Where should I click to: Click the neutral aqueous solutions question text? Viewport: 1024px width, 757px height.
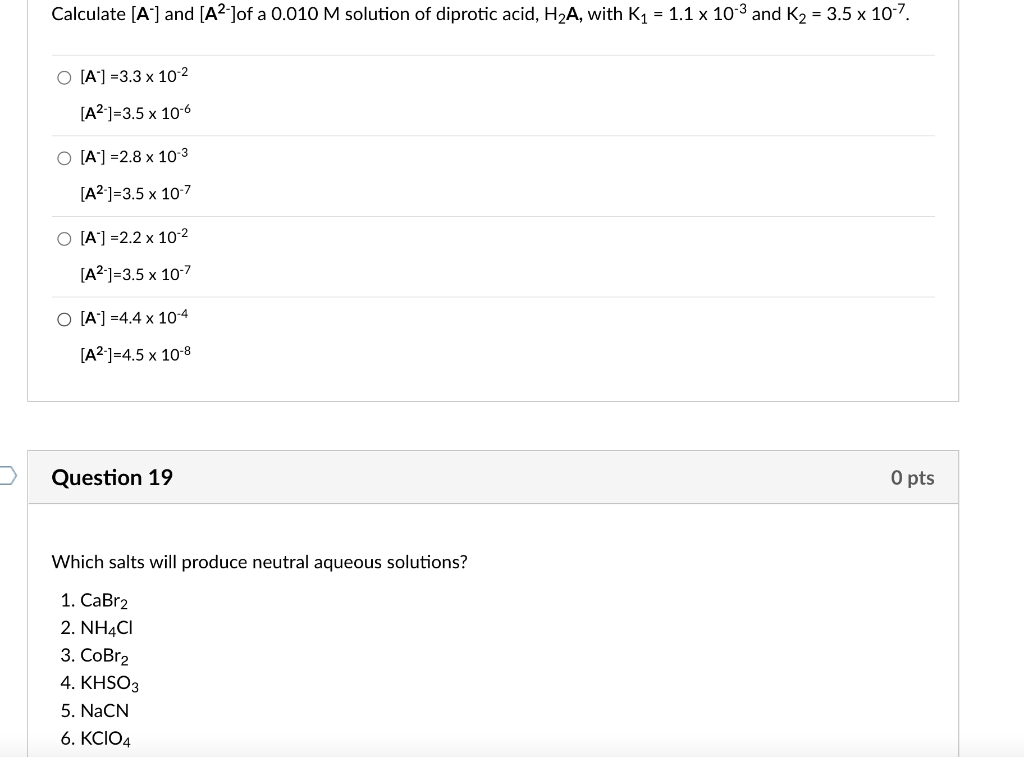(259, 562)
